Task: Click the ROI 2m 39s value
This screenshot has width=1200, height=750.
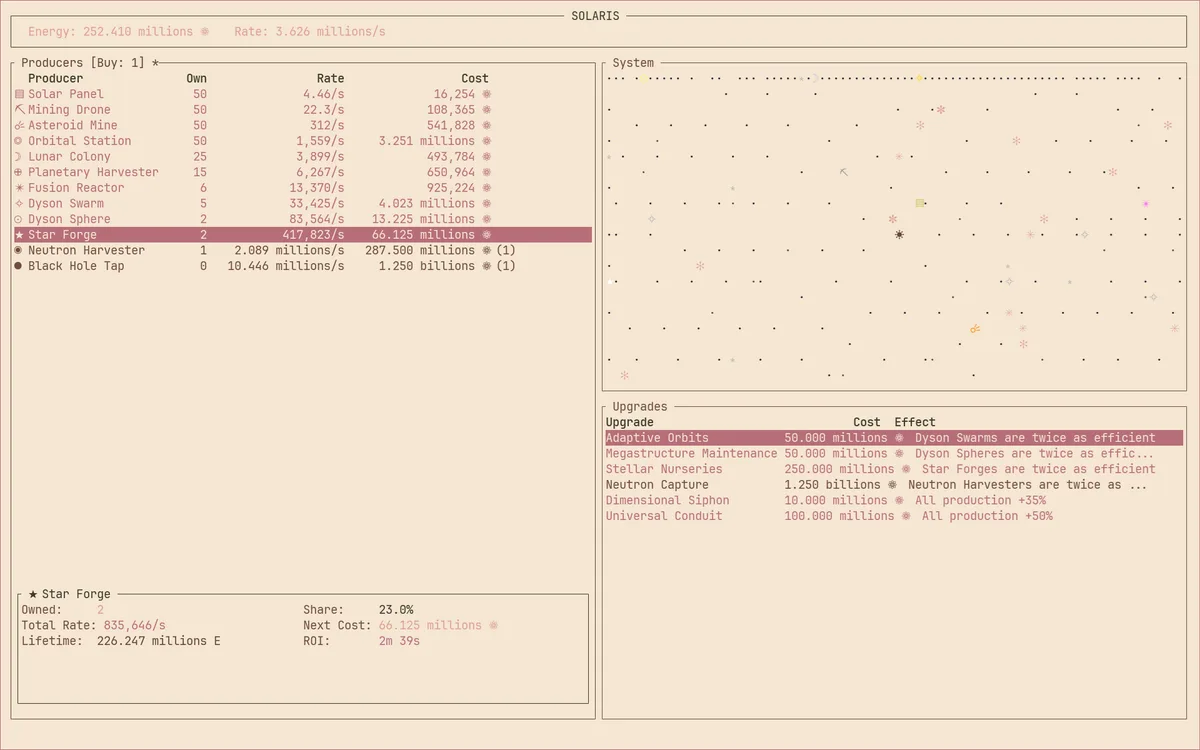Action: coord(399,641)
